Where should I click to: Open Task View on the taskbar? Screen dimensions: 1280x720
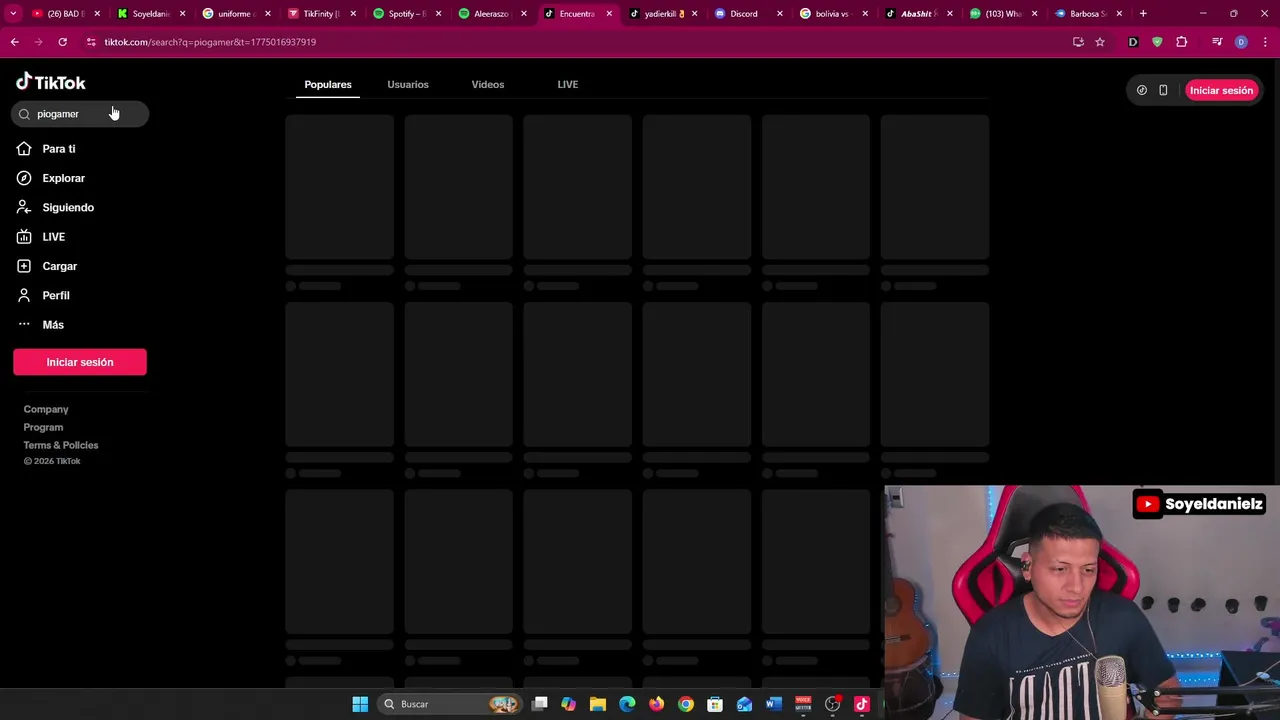pos(540,704)
